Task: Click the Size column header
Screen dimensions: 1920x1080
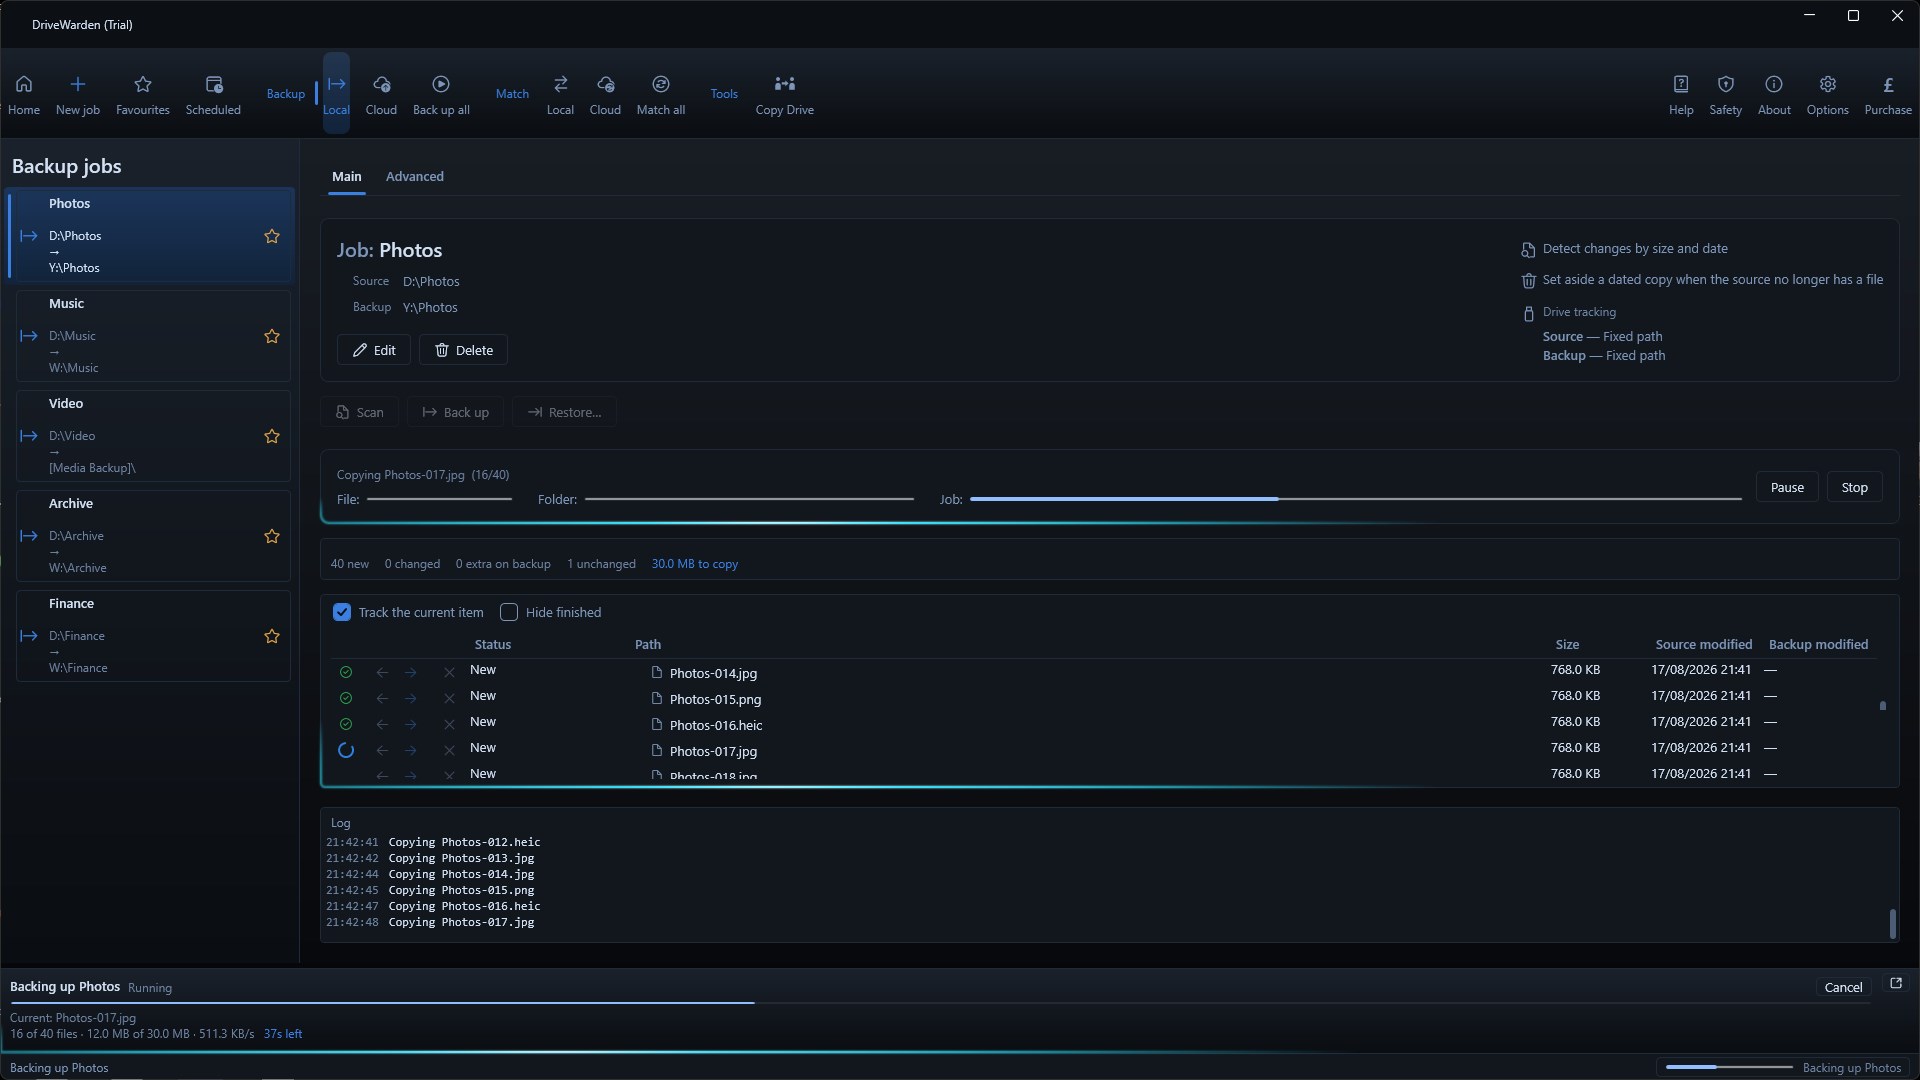Action: tap(1567, 645)
